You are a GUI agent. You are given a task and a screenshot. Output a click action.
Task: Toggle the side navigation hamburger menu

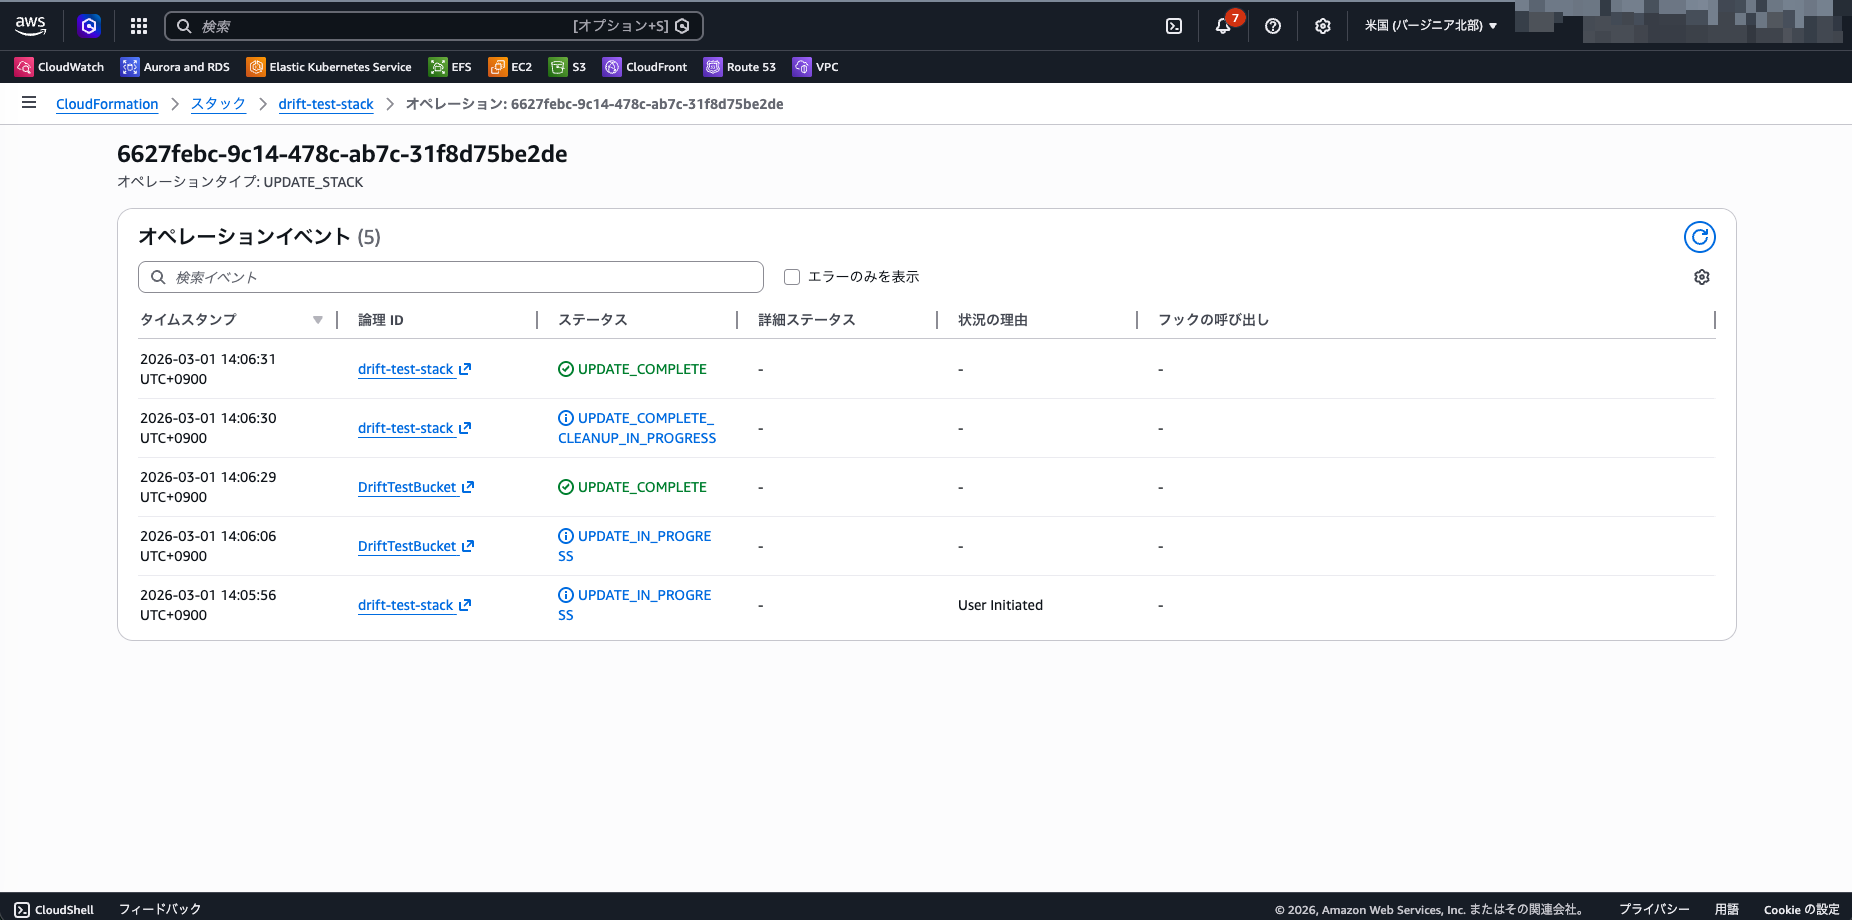click(x=29, y=103)
